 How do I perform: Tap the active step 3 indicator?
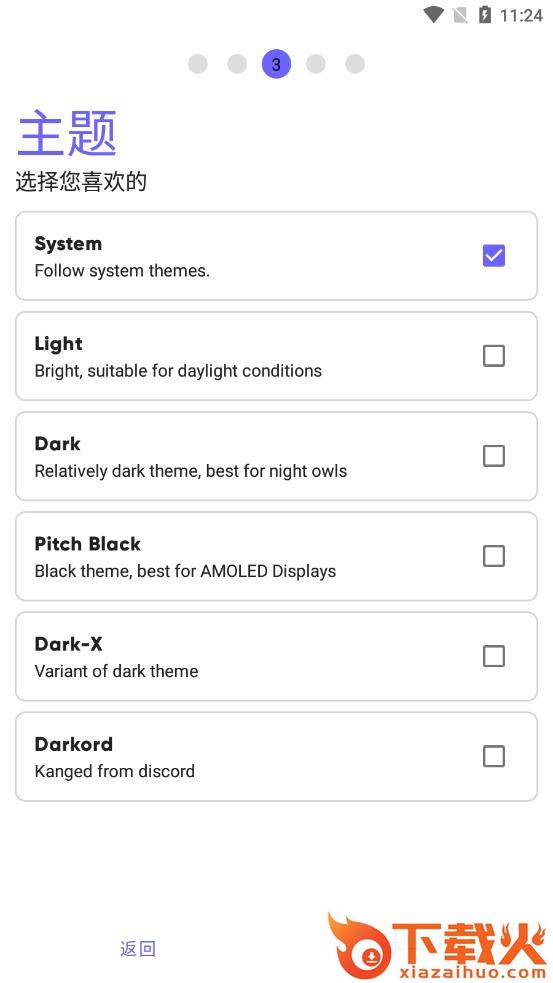[x=276, y=64]
